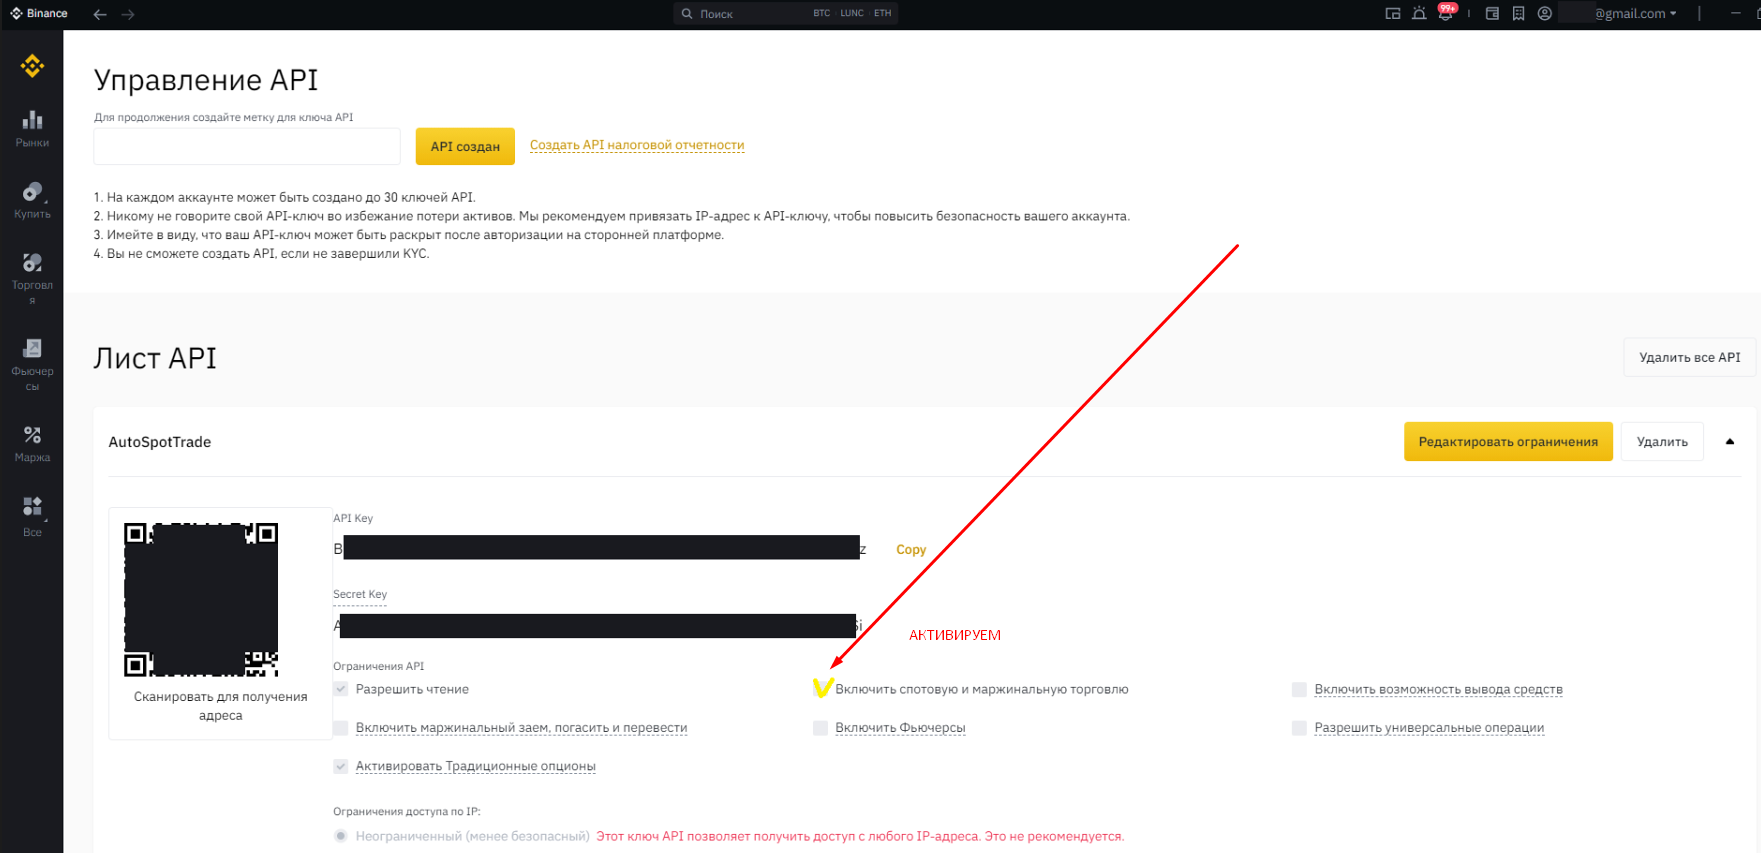Open the alarm siren alerts icon
1761x853 pixels.
(1419, 14)
